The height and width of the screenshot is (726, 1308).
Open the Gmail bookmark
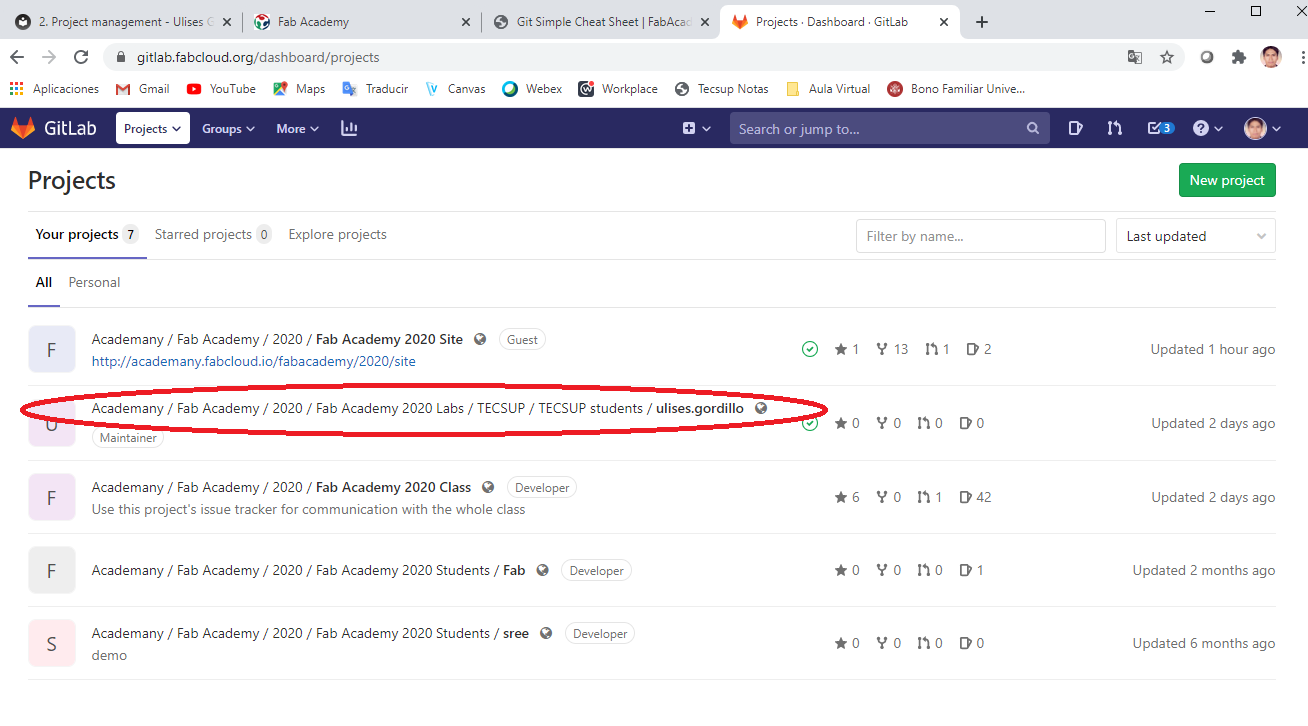pos(142,89)
